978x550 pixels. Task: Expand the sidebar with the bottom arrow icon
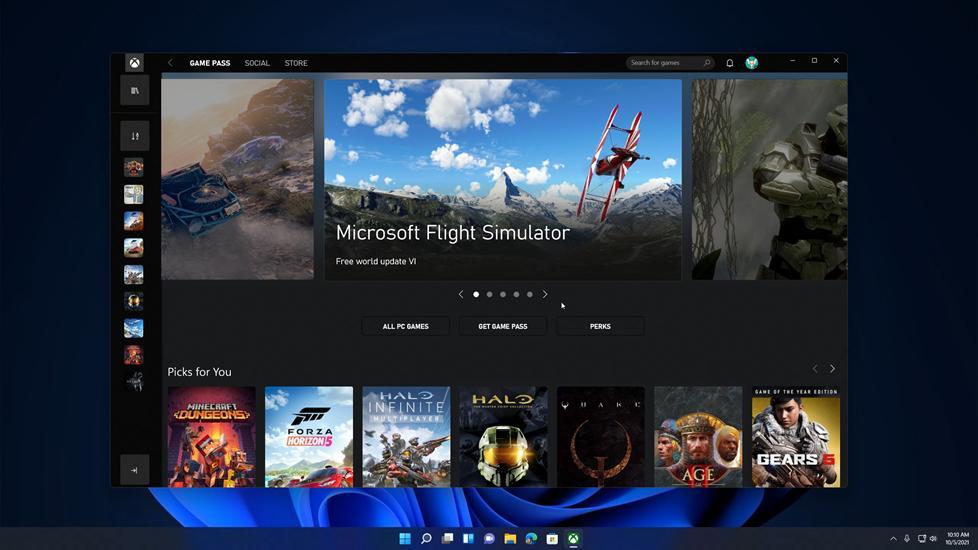(134, 470)
